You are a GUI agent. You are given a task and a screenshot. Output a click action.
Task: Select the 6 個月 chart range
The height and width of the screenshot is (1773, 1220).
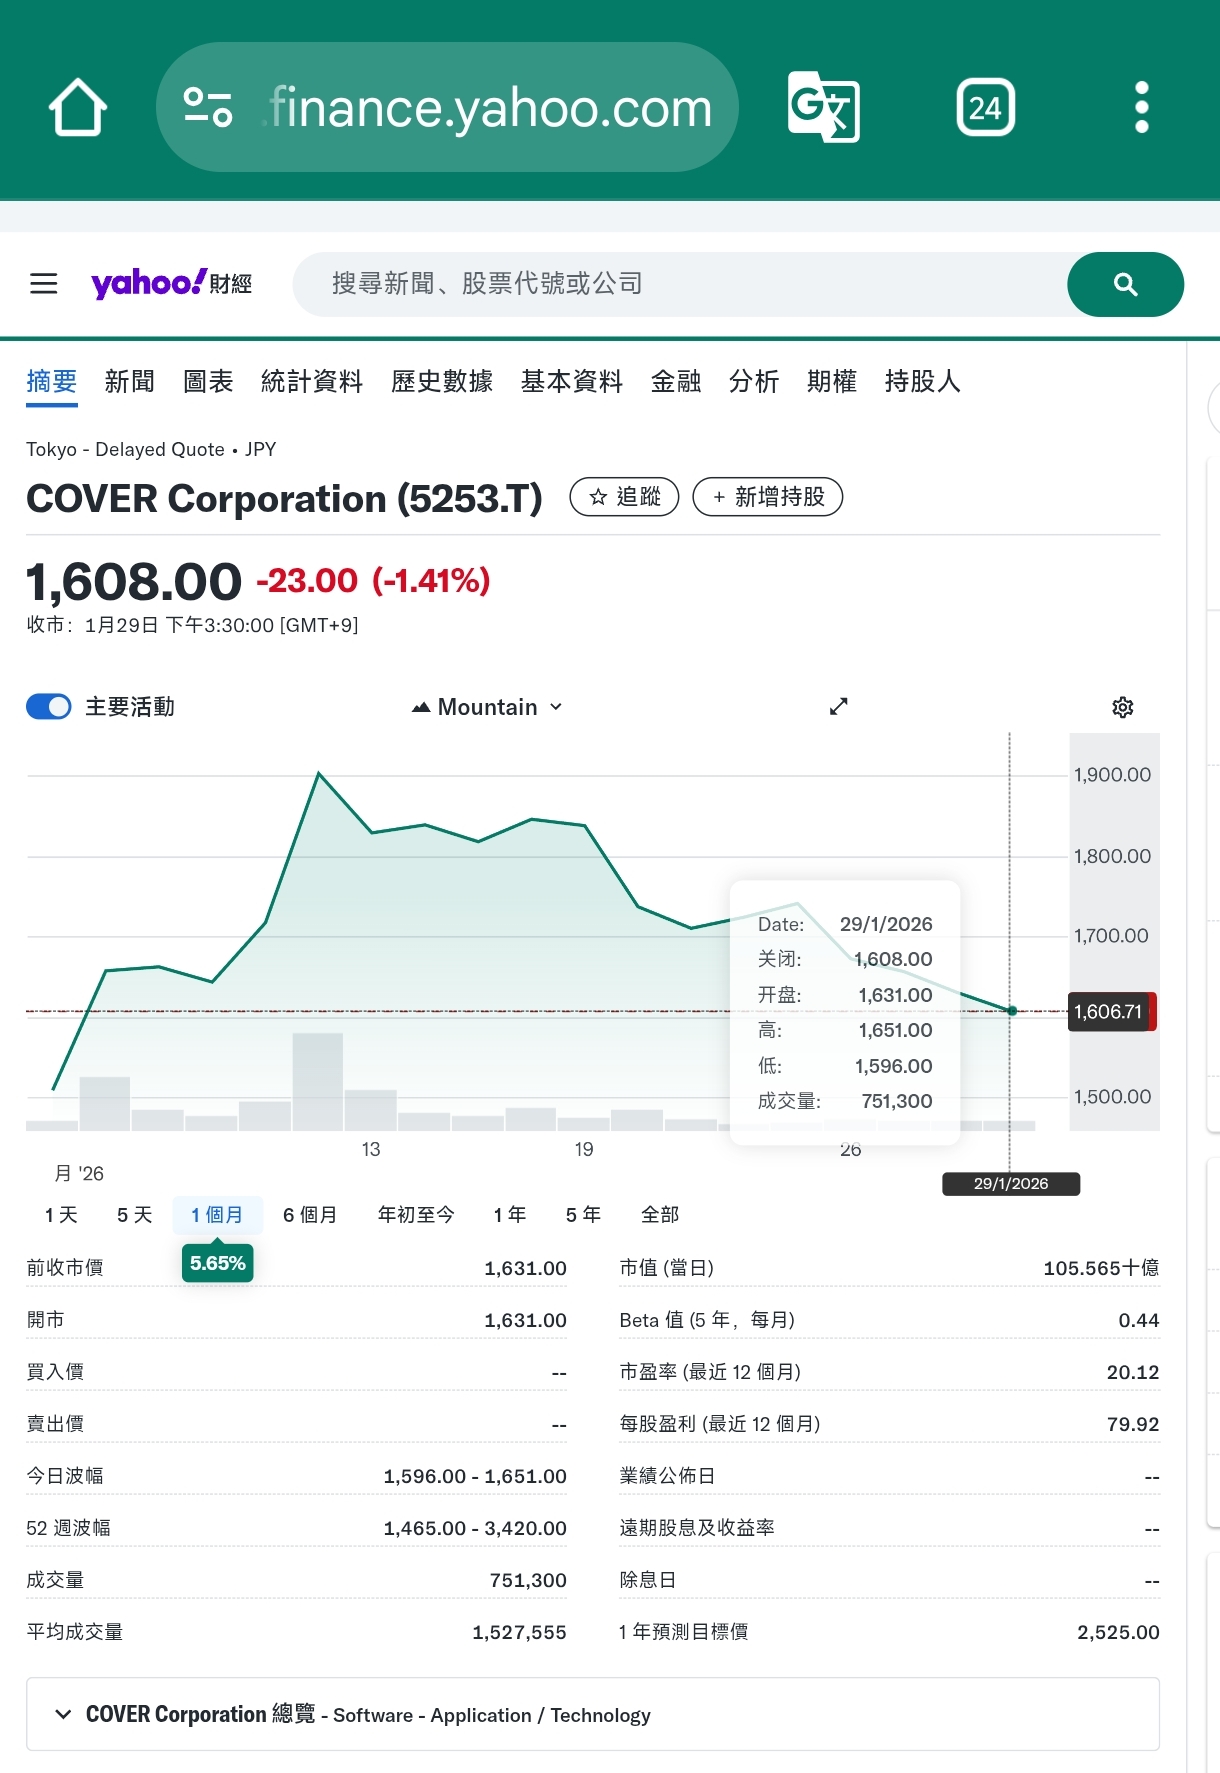(x=310, y=1214)
